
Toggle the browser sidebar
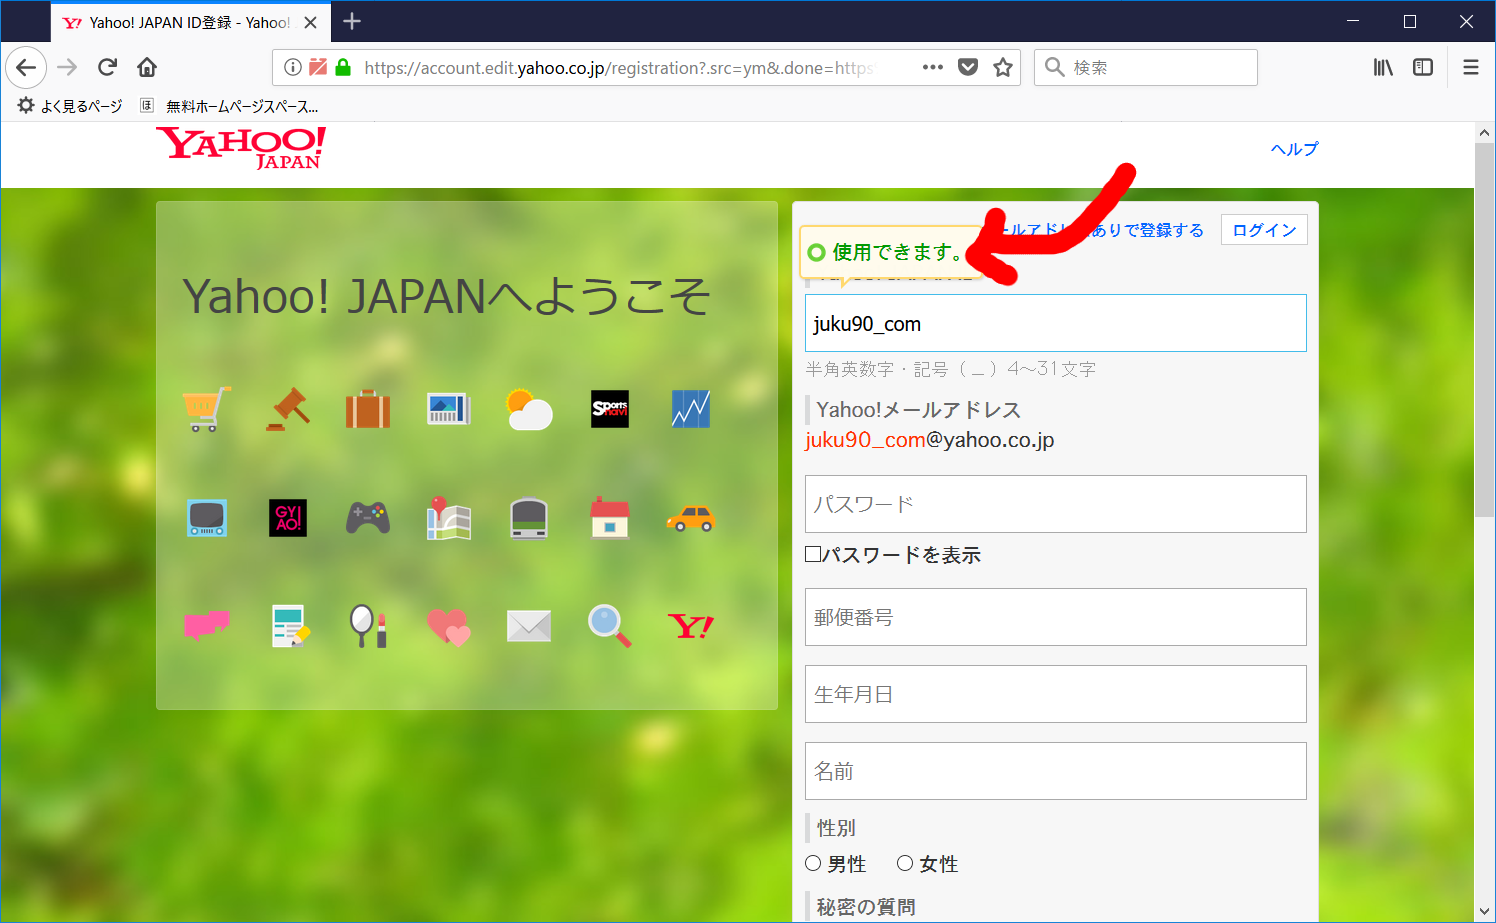pyautogui.click(x=1423, y=67)
